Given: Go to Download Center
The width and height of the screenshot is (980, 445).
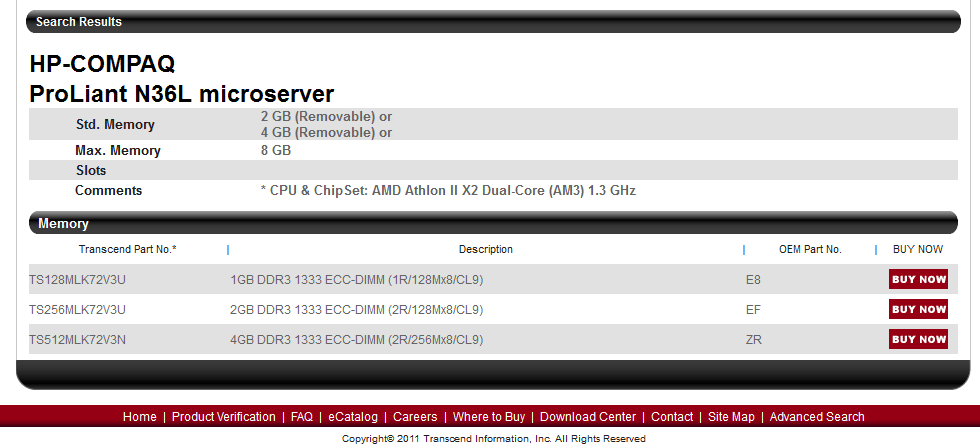Looking at the screenshot, I should [x=588, y=417].
